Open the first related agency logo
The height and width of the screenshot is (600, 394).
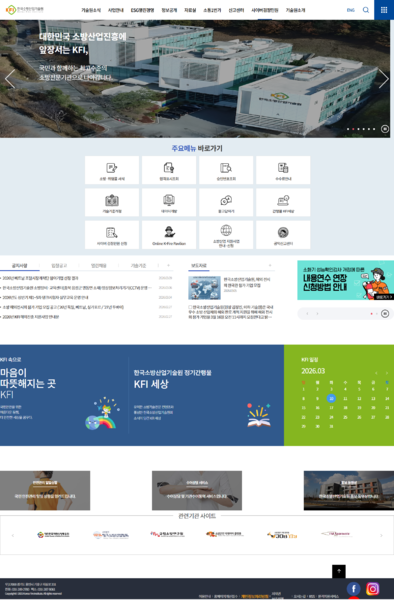pyautogui.click(x=53, y=535)
